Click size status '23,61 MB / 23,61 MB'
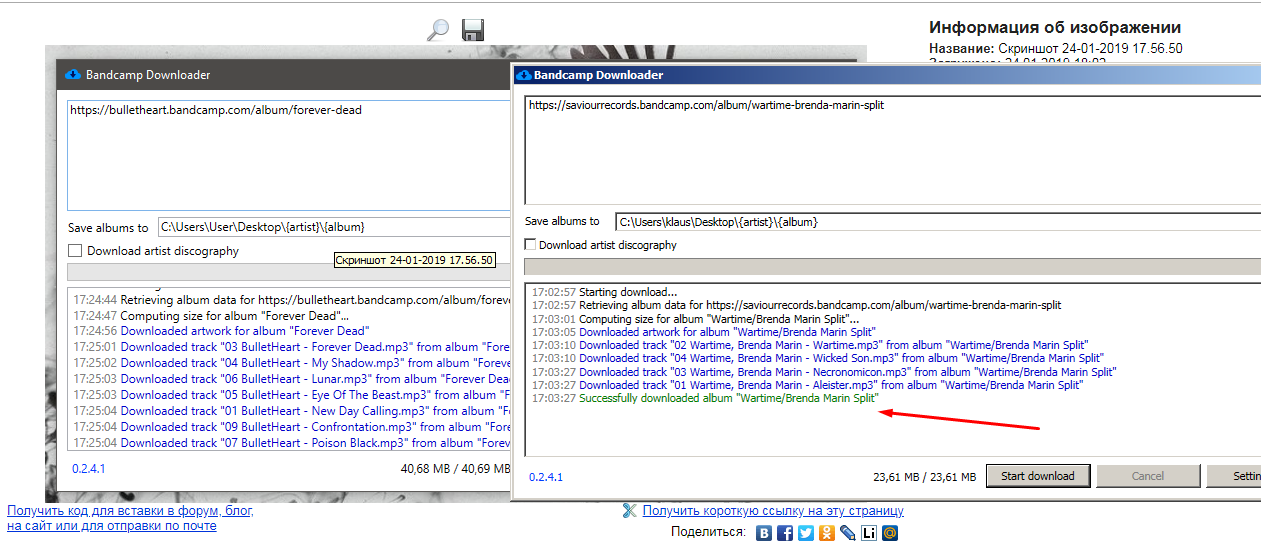1261x545 pixels. click(x=924, y=477)
